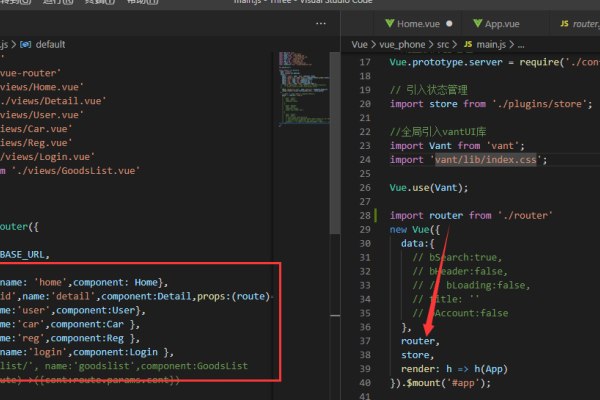600x400 pixels.
Task: Open More Actions ellipsis in left editor
Action: click(321, 24)
